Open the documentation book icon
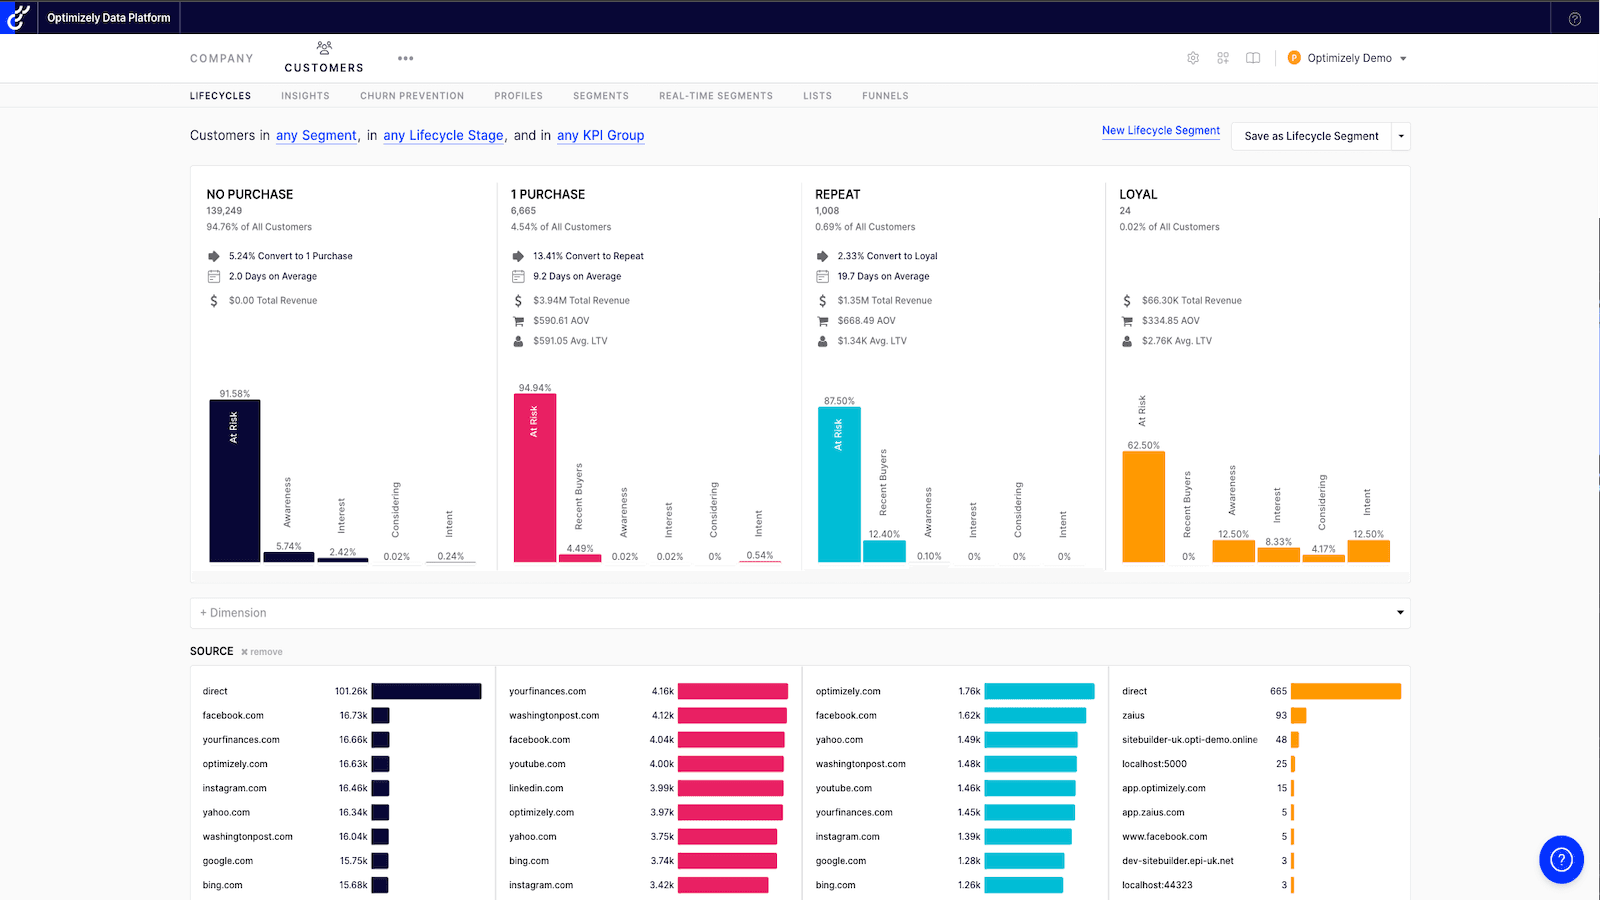Image resolution: width=1600 pixels, height=900 pixels. point(1253,58)
